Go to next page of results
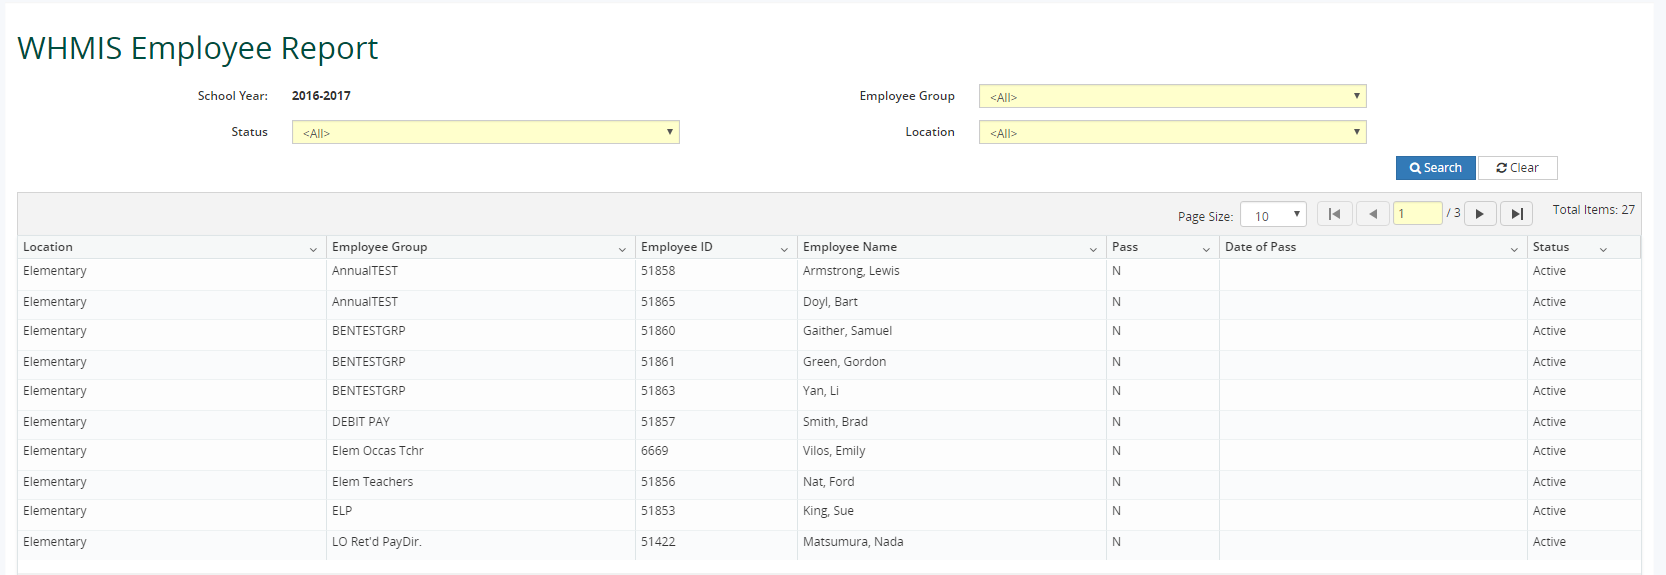The height and width of the screenshot is (575, 1666). [x=1480, y=214]
